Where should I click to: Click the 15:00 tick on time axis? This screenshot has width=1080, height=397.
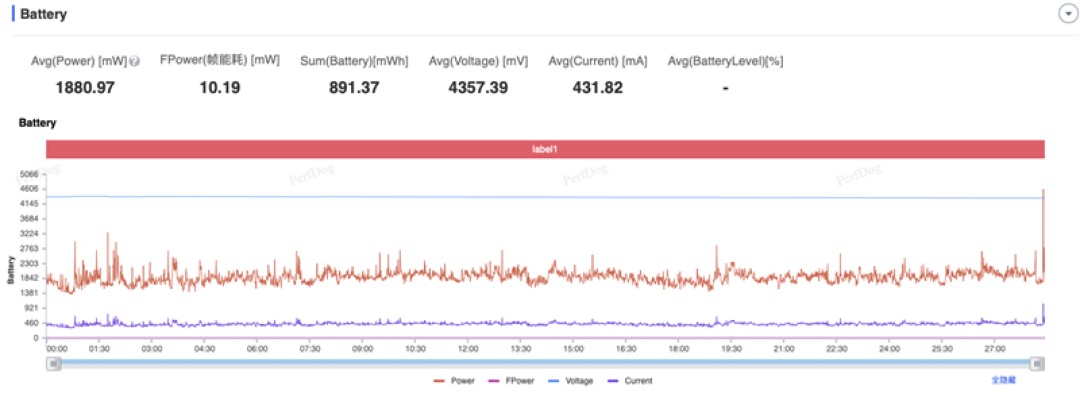(x=573, y=349)
